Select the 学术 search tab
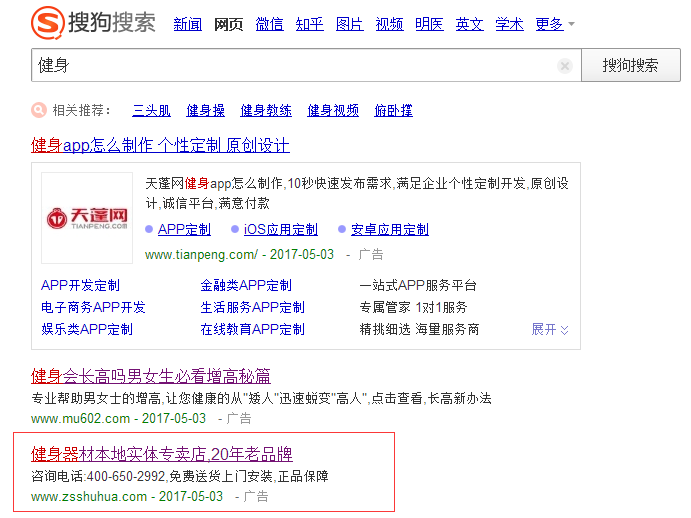Image resolution: width=691 pixels, height=518 pixels. pyautogui.click(x=509, y=24)
